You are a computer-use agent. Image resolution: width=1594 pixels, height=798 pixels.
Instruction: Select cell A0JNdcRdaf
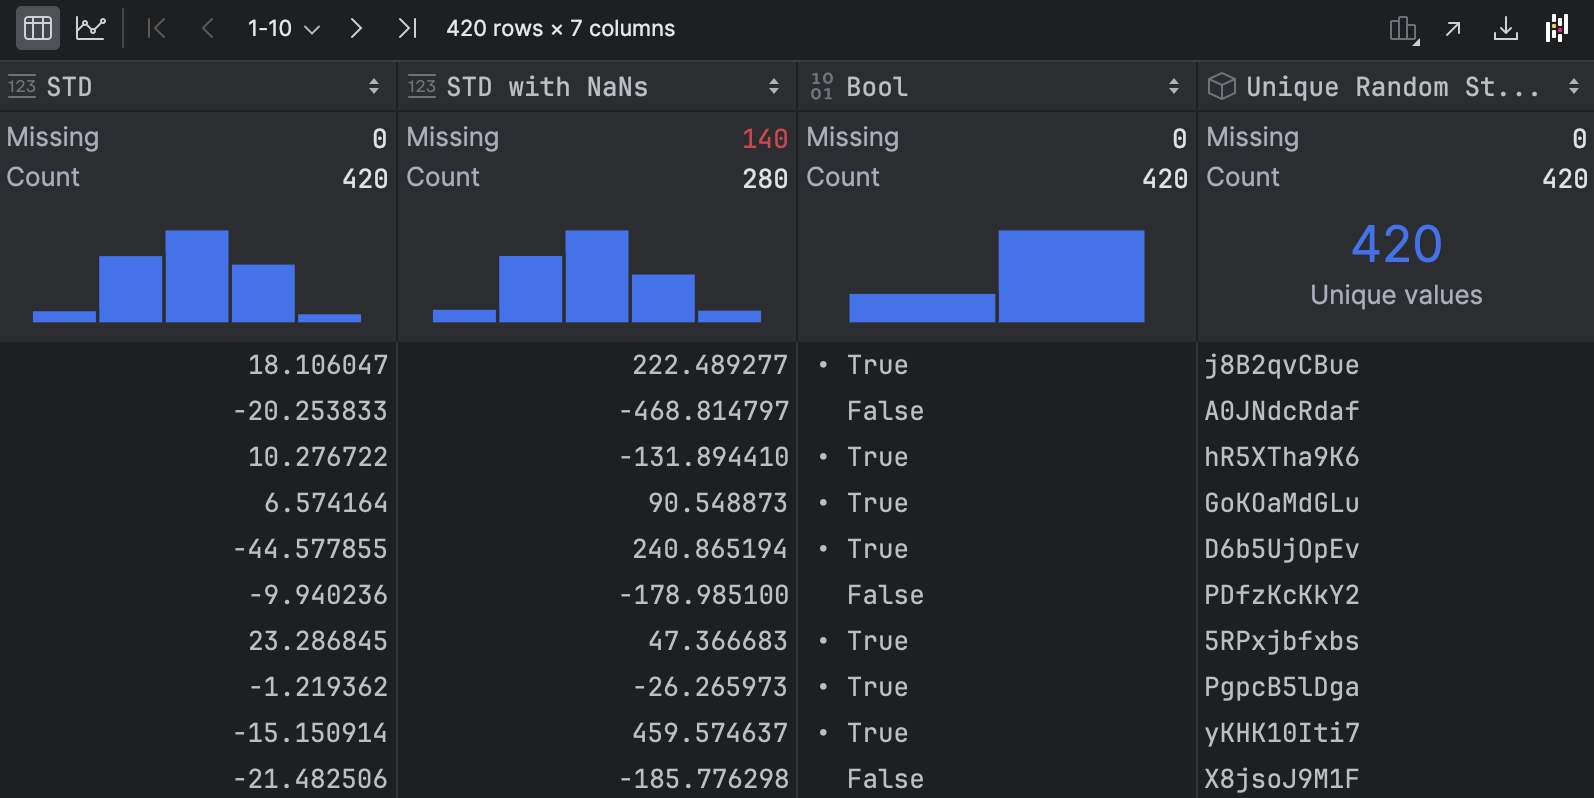point(1396,411)
